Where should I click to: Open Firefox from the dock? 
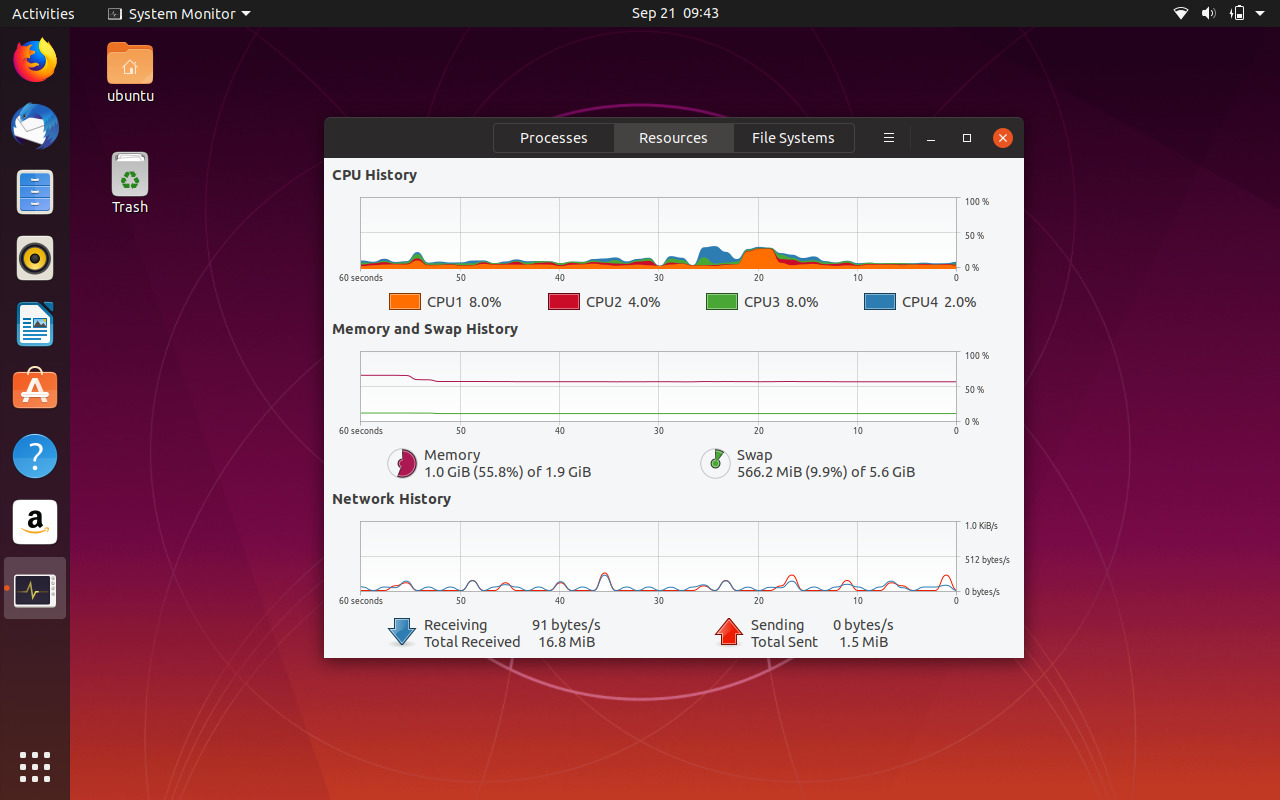[34, 60]
